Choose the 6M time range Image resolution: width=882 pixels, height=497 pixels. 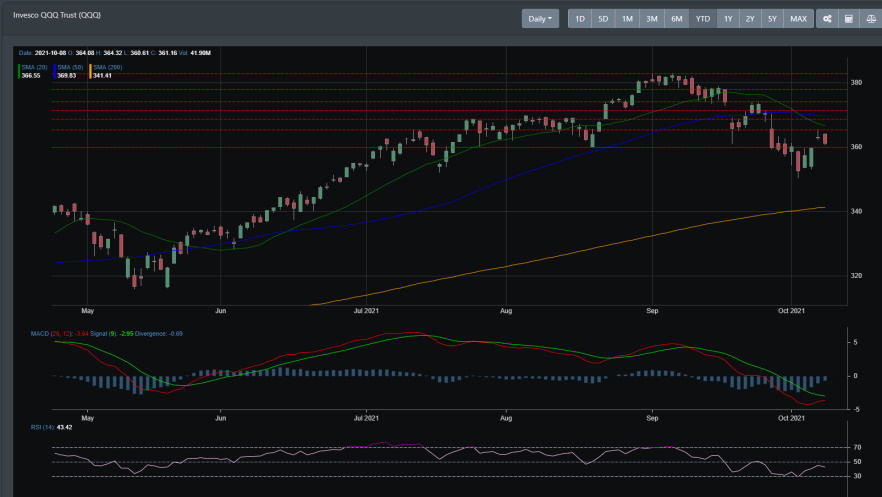[x=677, y=19]
